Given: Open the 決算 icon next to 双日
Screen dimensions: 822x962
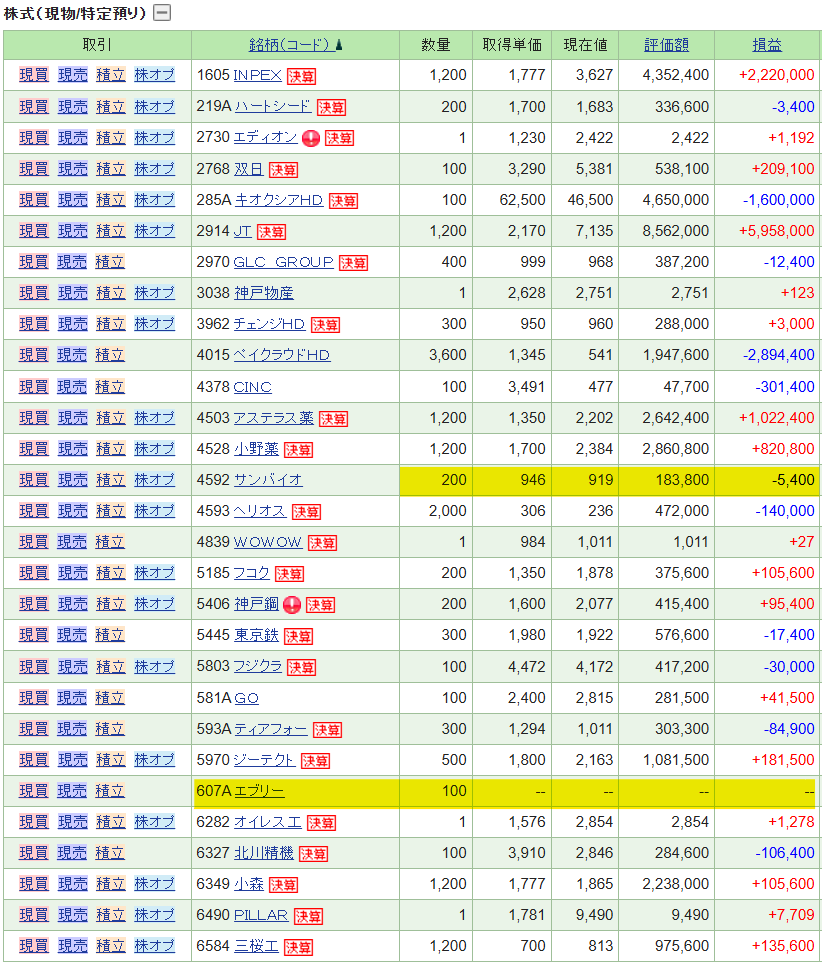Looking at the screenshot, I should [283, 170].
